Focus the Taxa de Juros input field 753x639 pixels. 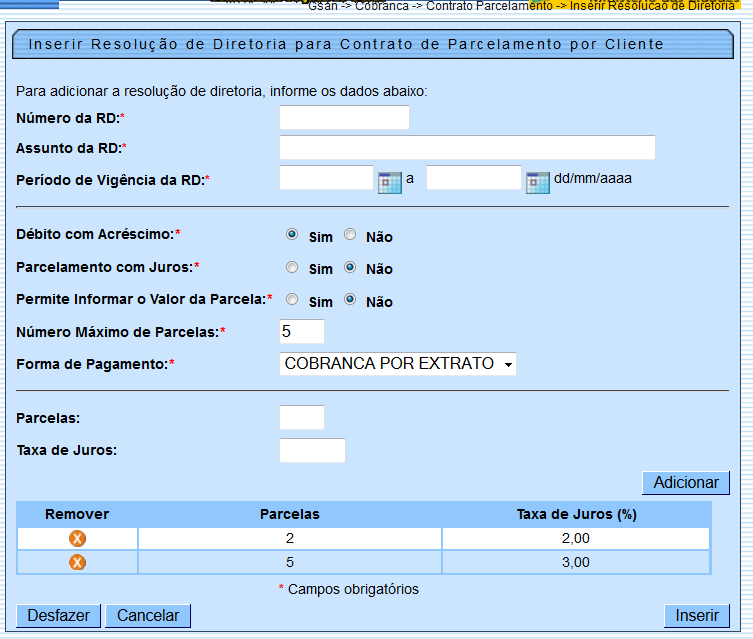[312, 451]
